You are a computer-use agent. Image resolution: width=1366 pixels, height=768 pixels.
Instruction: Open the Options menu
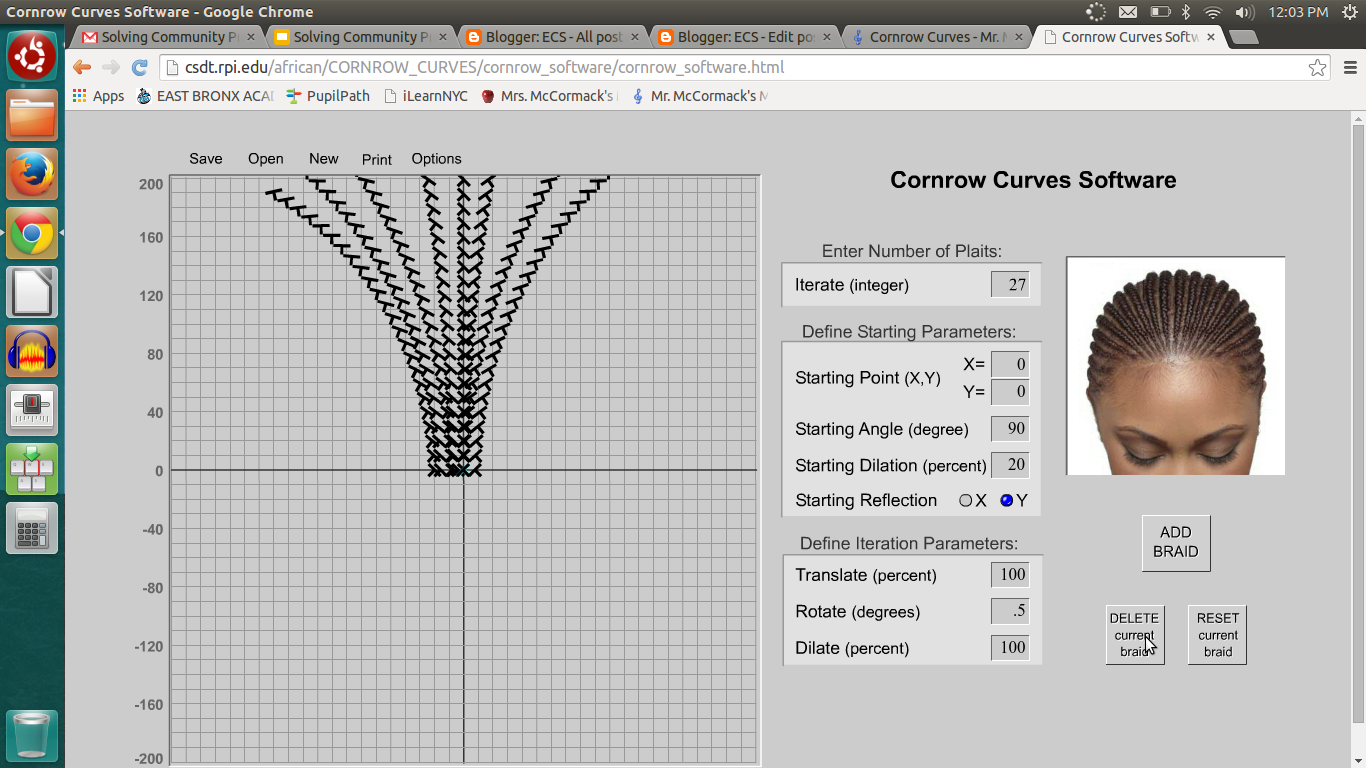(436, 159)
